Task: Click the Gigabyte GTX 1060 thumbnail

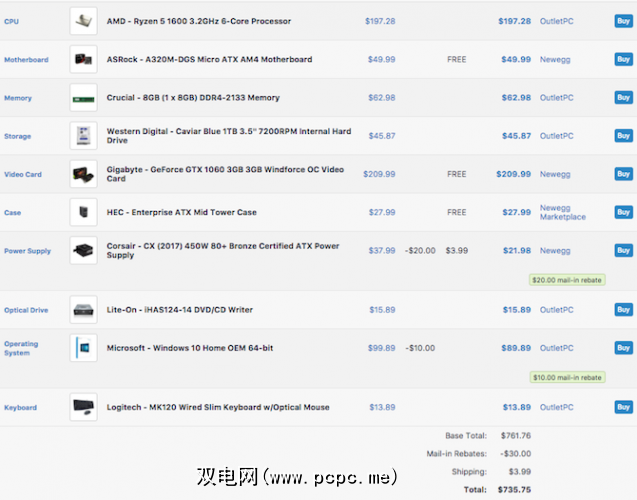Action: [84, 174]
